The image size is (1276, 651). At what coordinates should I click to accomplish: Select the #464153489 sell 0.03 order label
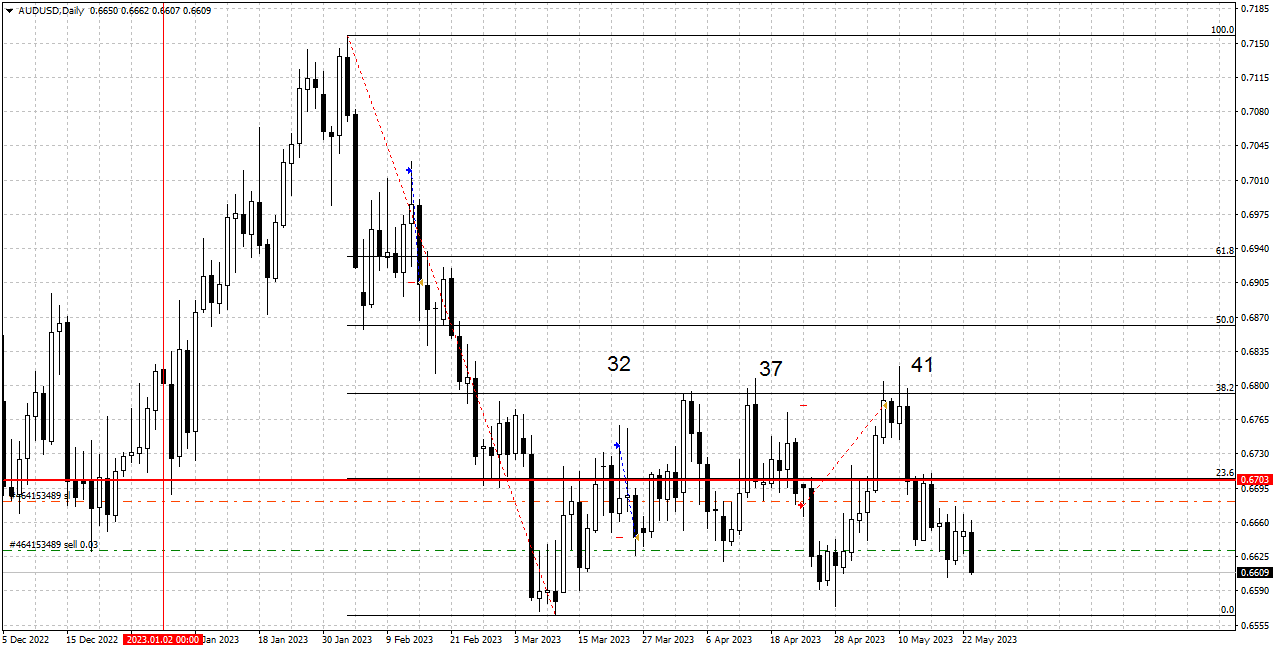[x=54, y=544]
